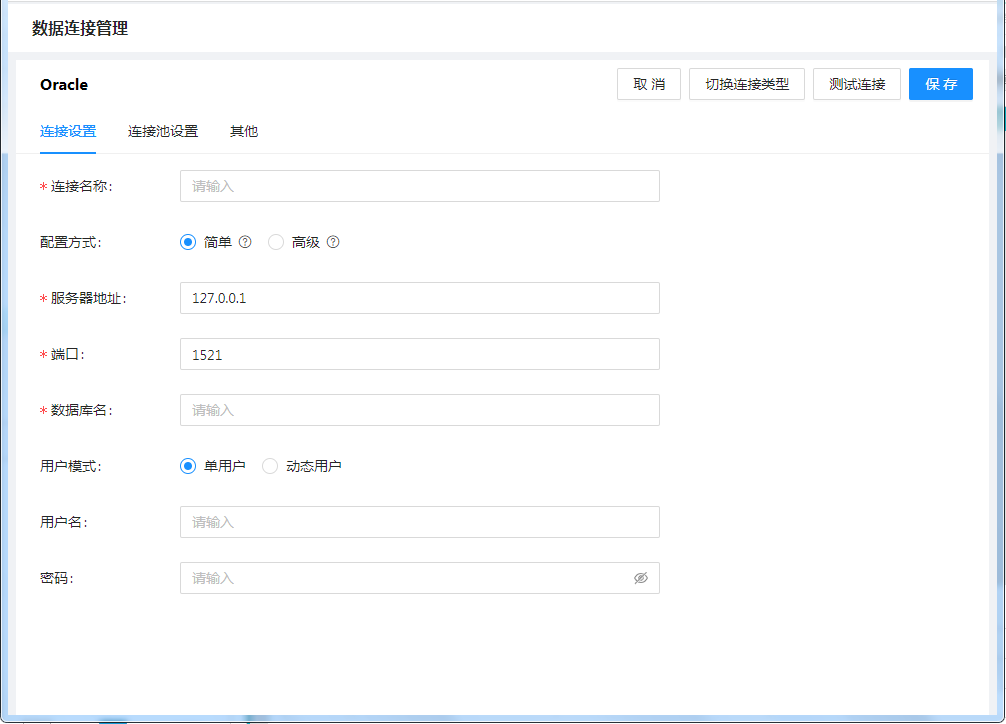Select the 简单 configuration radio button
The height and width of the screenshot is (724, 1006).
(188, 242)
